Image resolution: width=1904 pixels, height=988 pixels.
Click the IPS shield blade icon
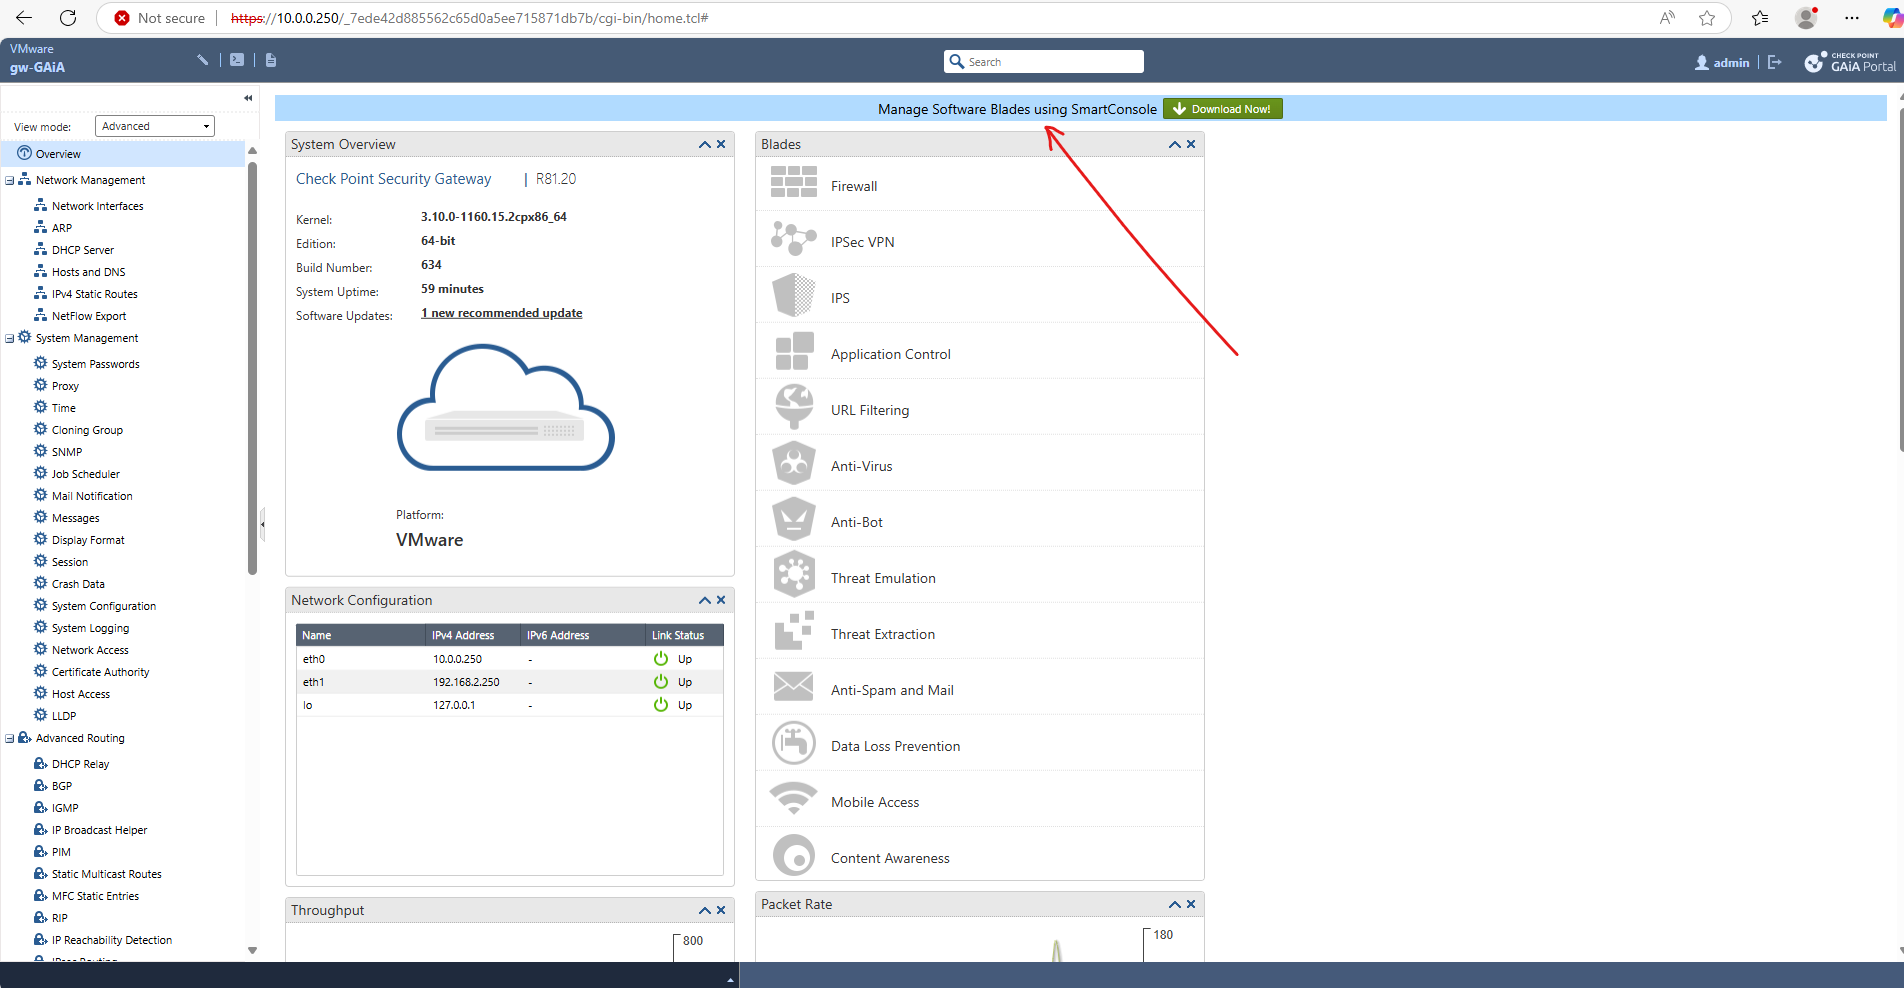(x=794, y=295)
